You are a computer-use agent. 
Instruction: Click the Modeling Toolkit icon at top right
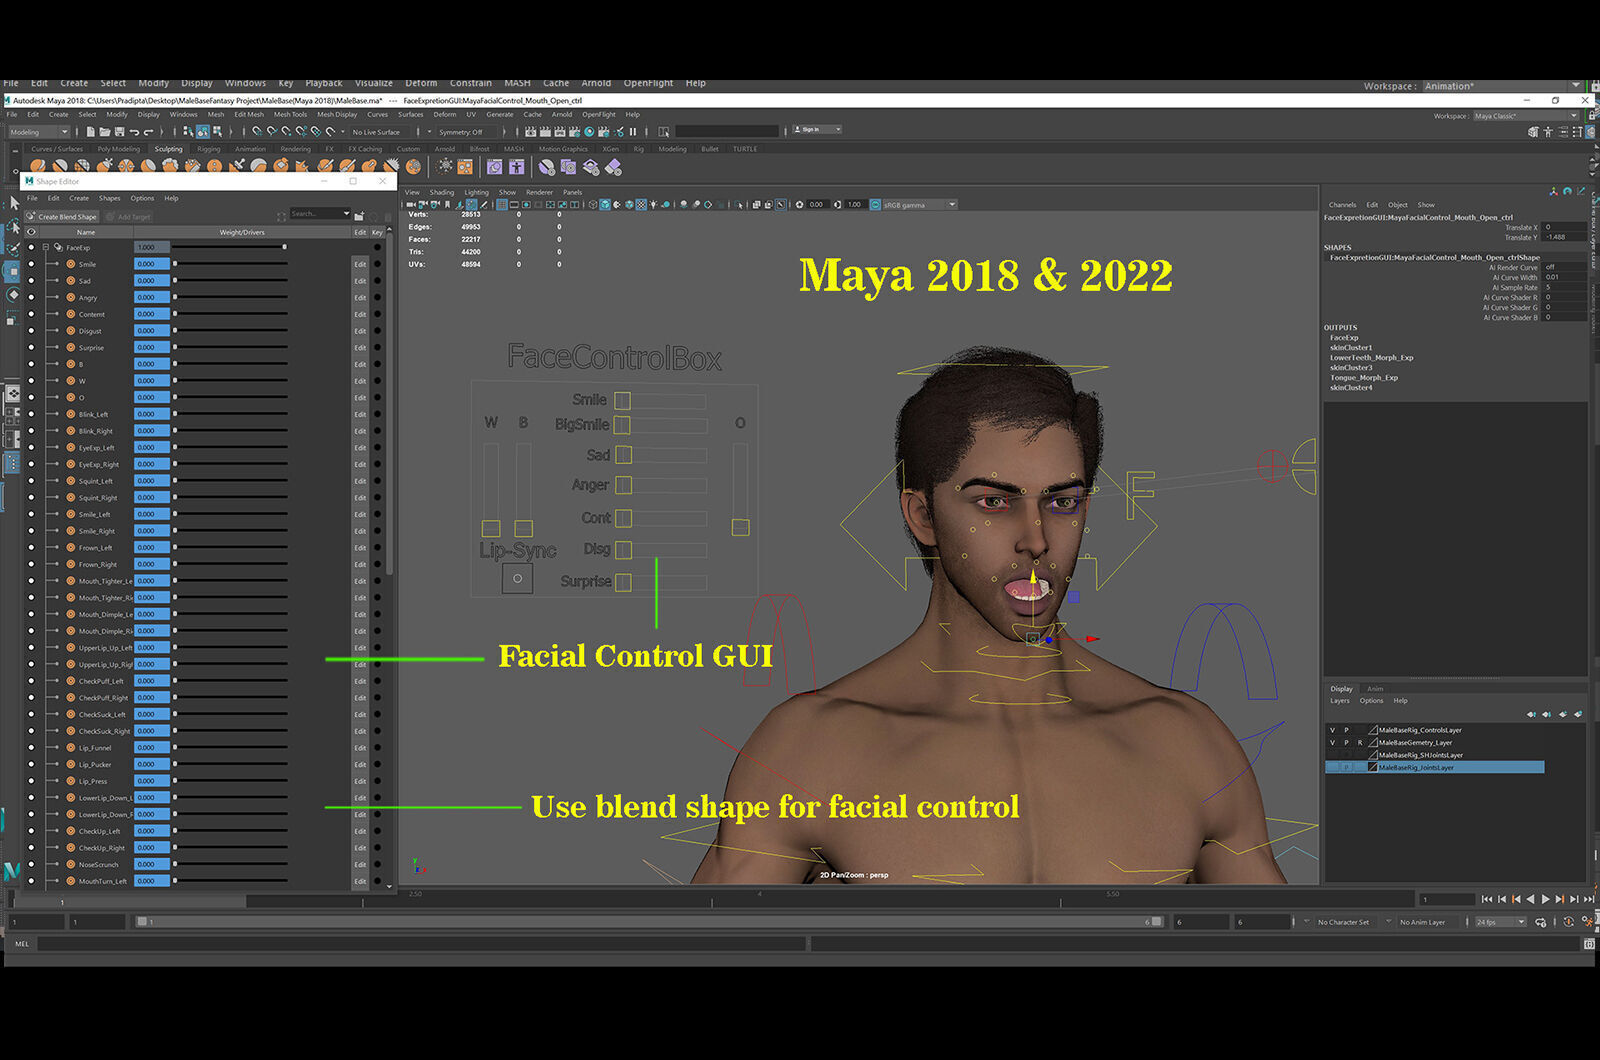[x=1533, y=131]
